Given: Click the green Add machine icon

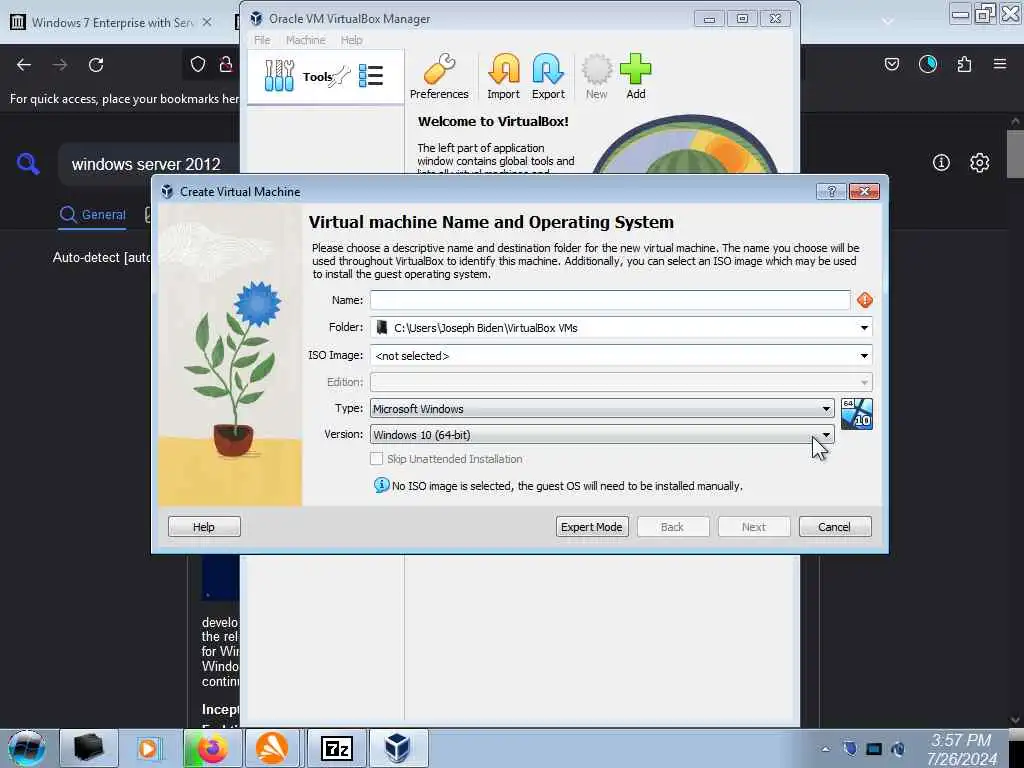Looking at the screenshot, I should click(x=635, y=76).
